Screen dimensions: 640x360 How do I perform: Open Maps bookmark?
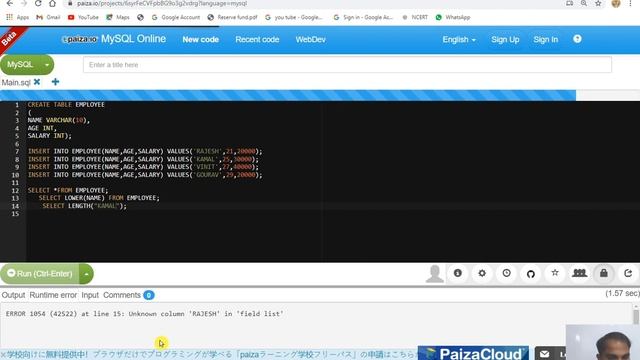(118, 17)
